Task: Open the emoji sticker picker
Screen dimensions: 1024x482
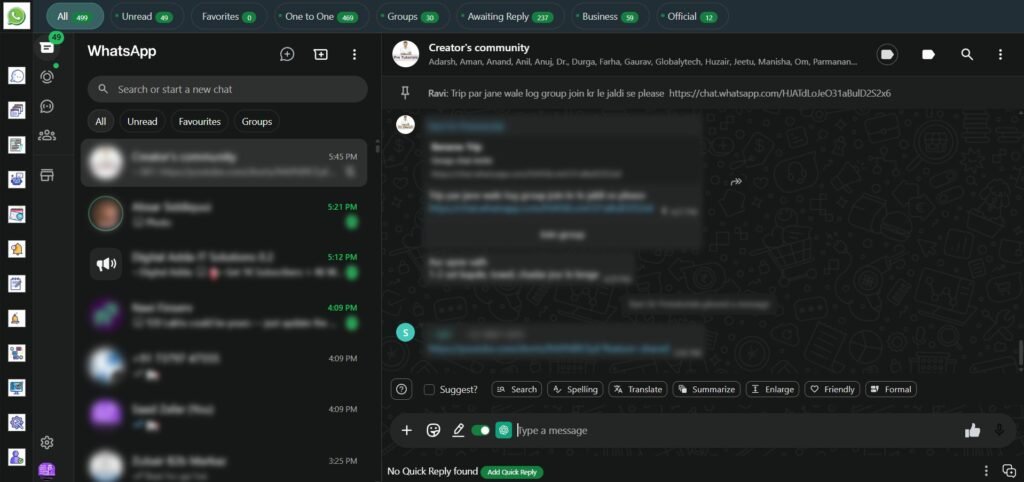Action: (x=433, y=430)
